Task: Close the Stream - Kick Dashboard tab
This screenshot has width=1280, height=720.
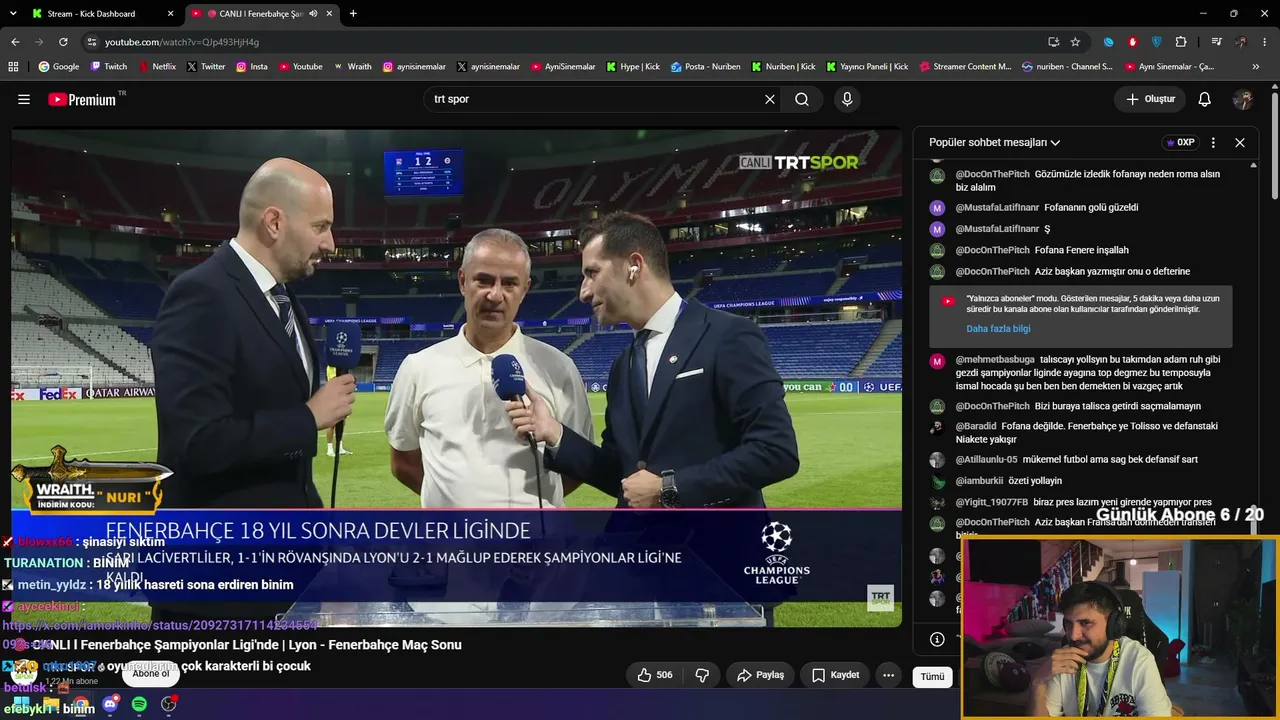Action: click(171, 14)
